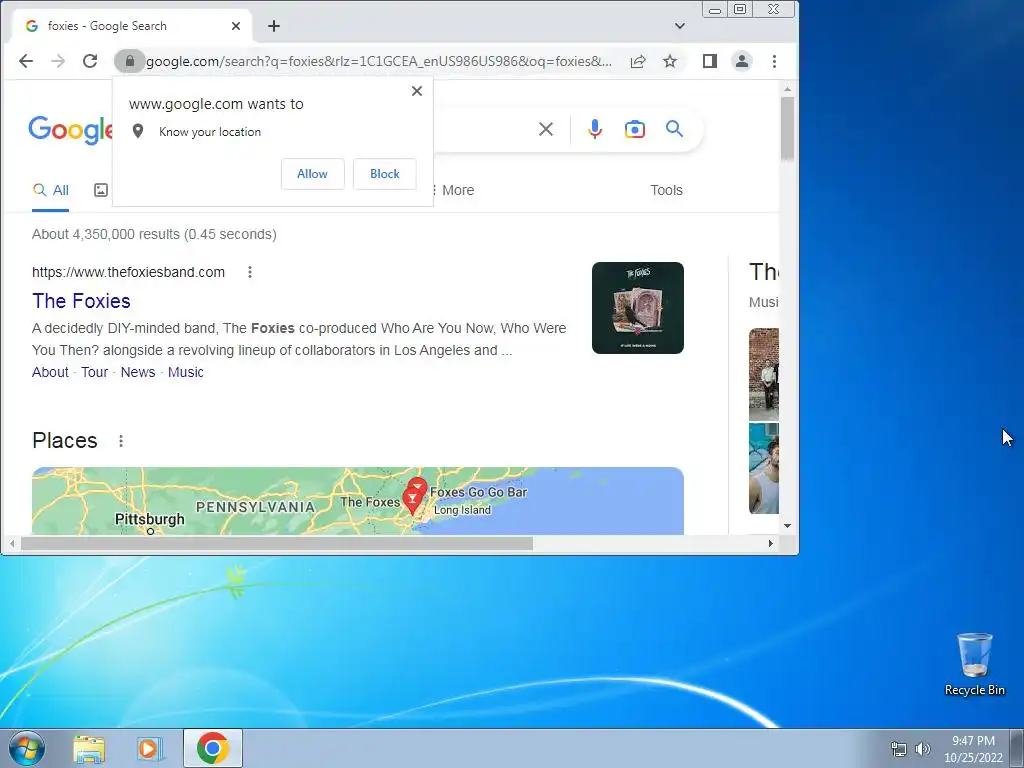Select the Chrome taskbar button

213,748
